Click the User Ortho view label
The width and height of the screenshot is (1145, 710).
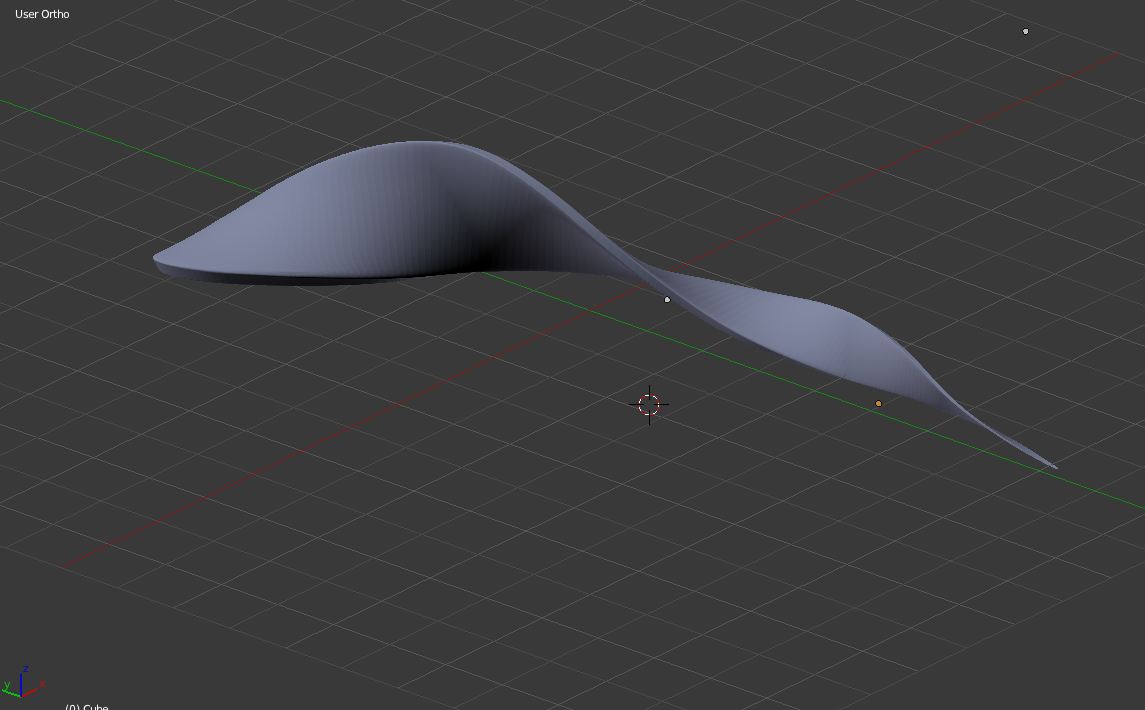coord(42,14)
